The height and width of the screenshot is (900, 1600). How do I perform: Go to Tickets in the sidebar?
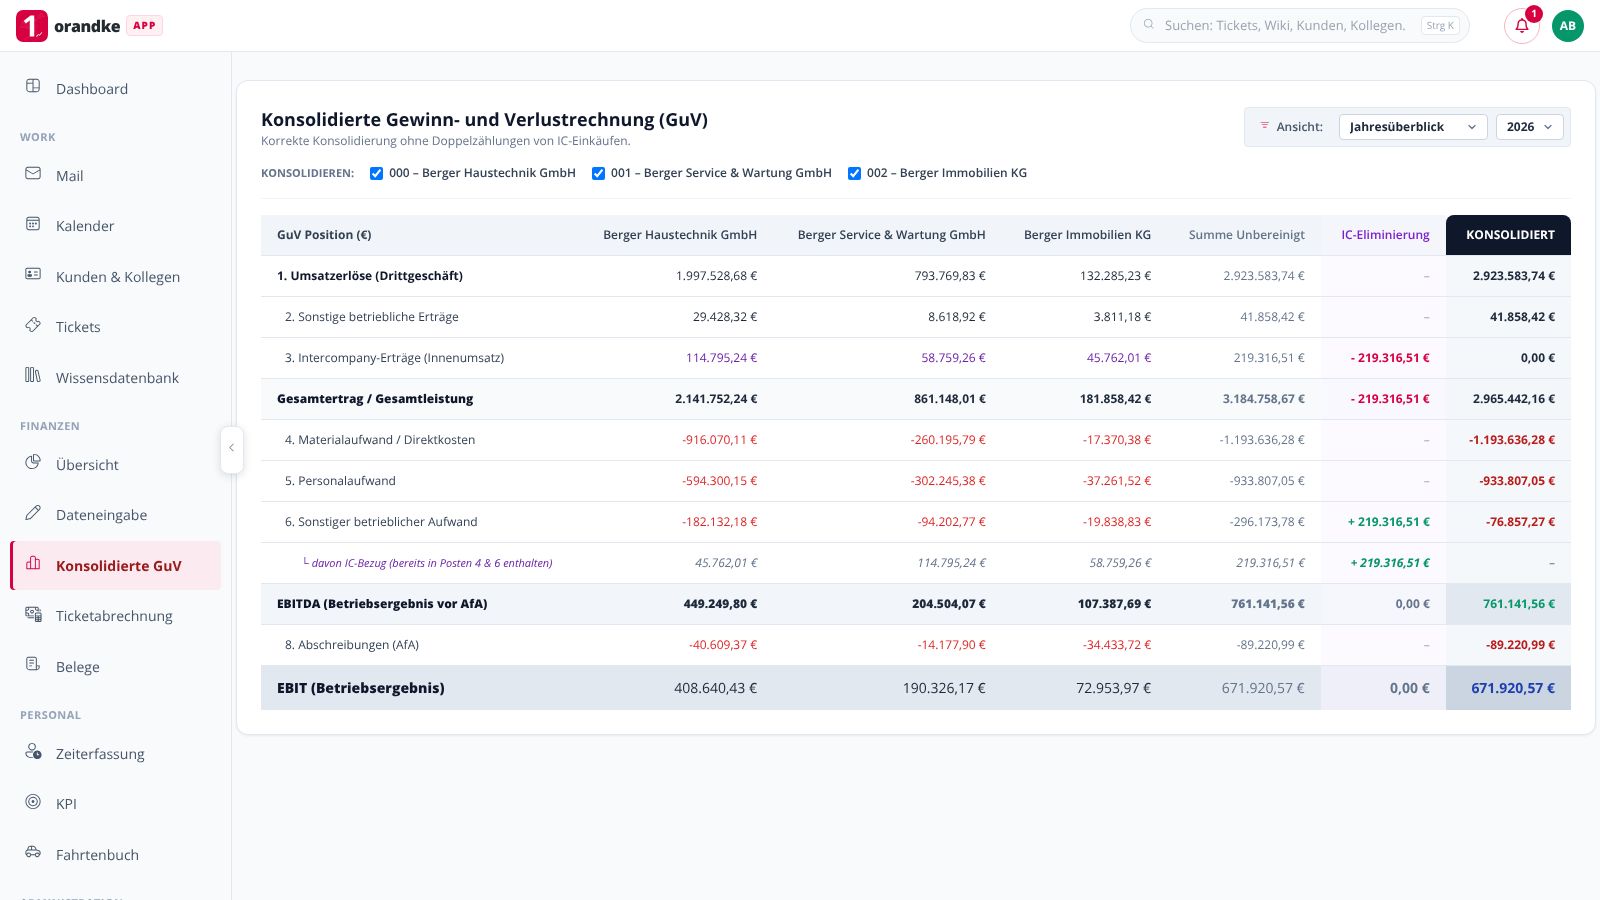click(x=116, y=326)
